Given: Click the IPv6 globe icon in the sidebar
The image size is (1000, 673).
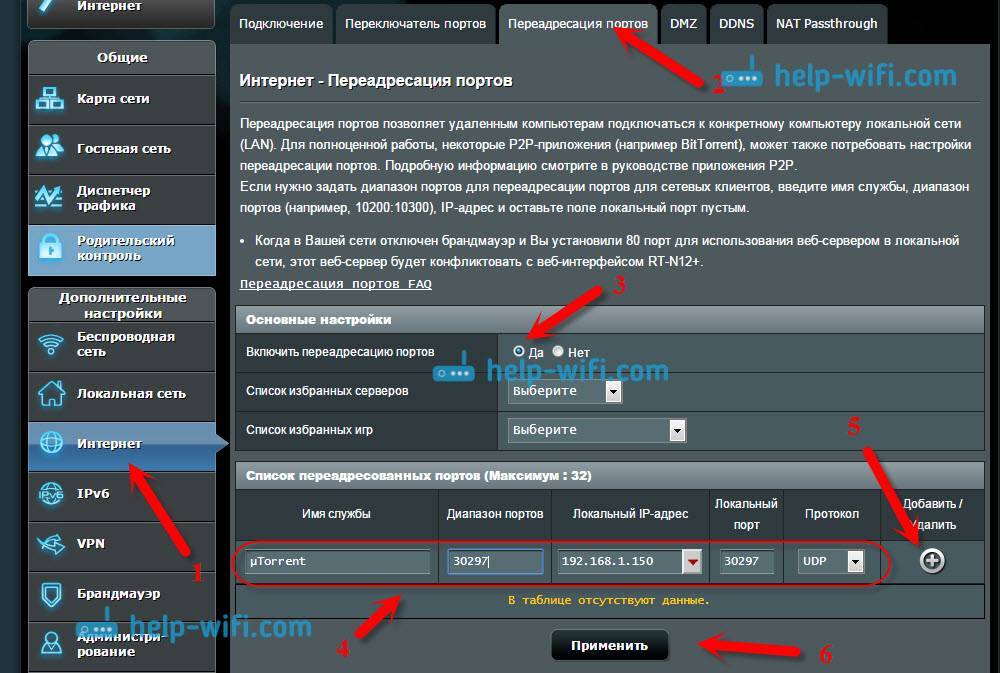Looking at the screenshot, I should point(51,493).
